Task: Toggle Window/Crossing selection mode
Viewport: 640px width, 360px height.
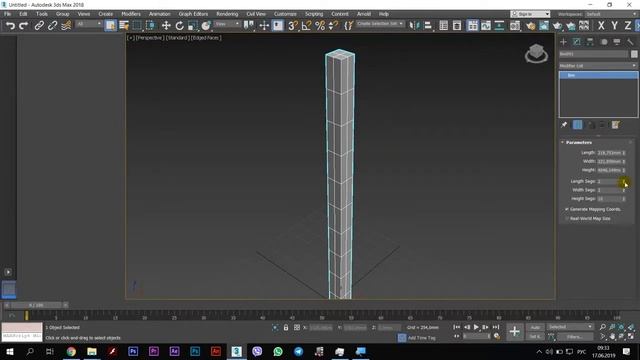Action: [151, 26]
